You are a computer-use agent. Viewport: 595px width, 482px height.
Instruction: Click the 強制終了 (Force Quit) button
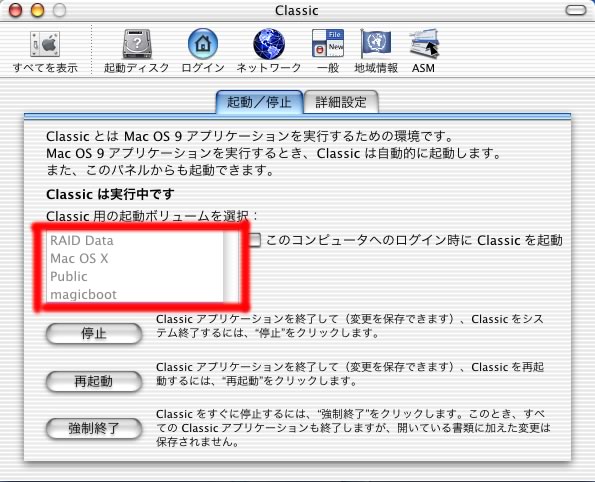coord(94,428)
